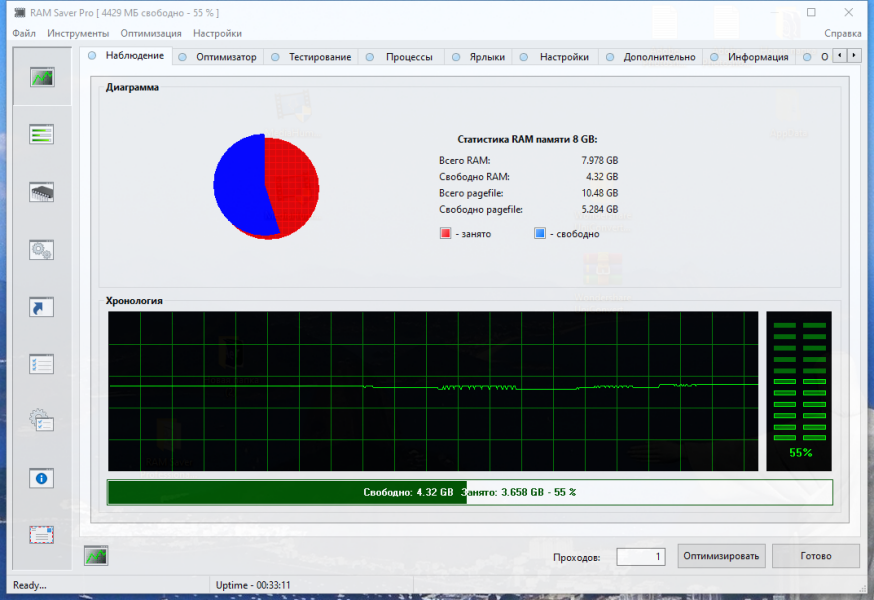Image resolution: width=874 pixels, height=600 pixels.
Task: Open the Оптимизация menu
Action: pos(151,33)
